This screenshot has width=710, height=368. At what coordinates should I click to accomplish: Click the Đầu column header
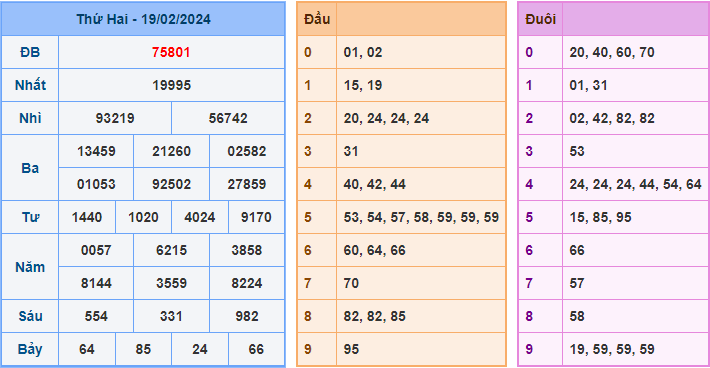pyautogui.click(x=317, y=19)
